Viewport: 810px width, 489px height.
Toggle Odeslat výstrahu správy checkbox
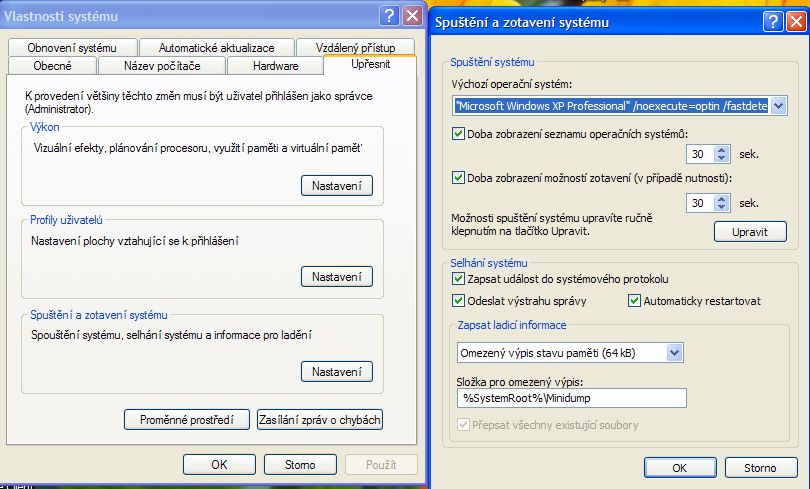459,300
